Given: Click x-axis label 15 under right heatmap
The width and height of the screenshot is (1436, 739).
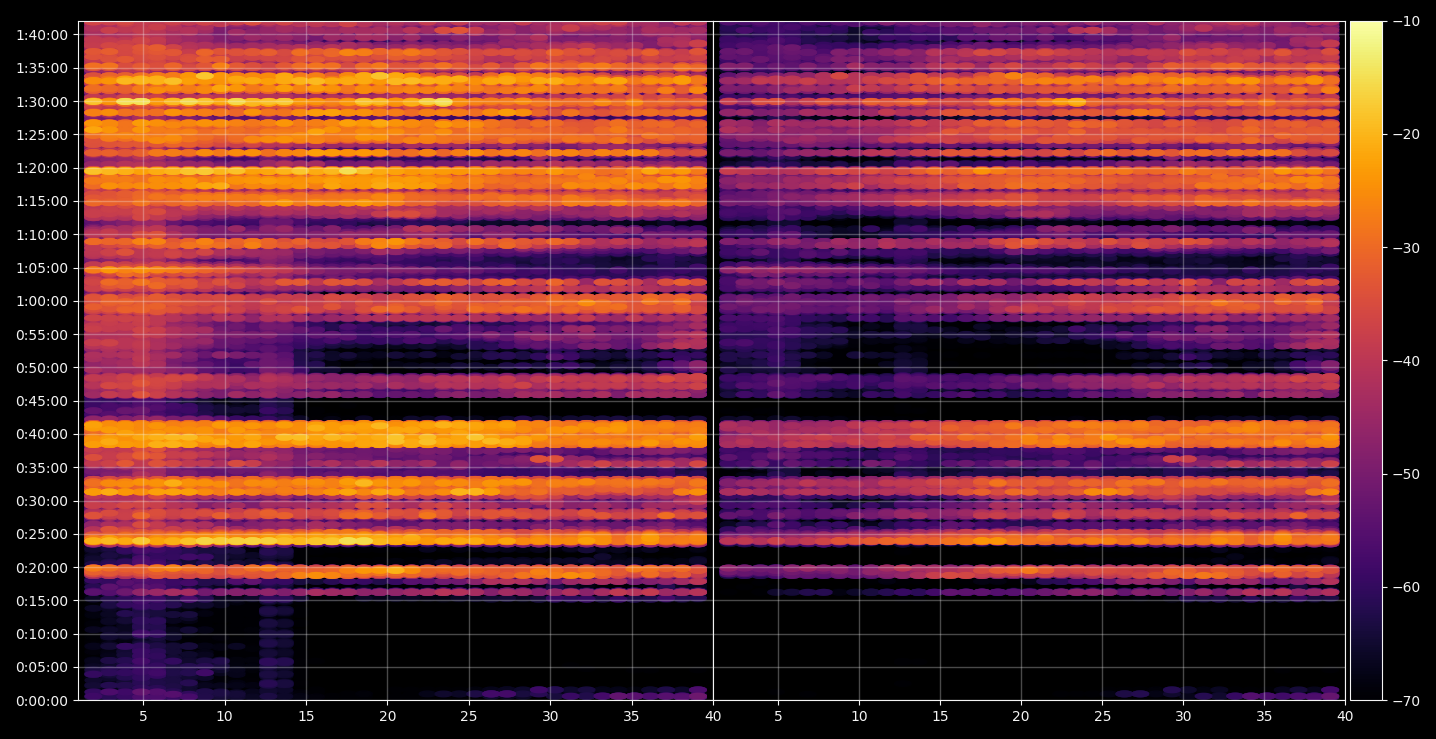Looking at the screenshot, I should (939, 717).
